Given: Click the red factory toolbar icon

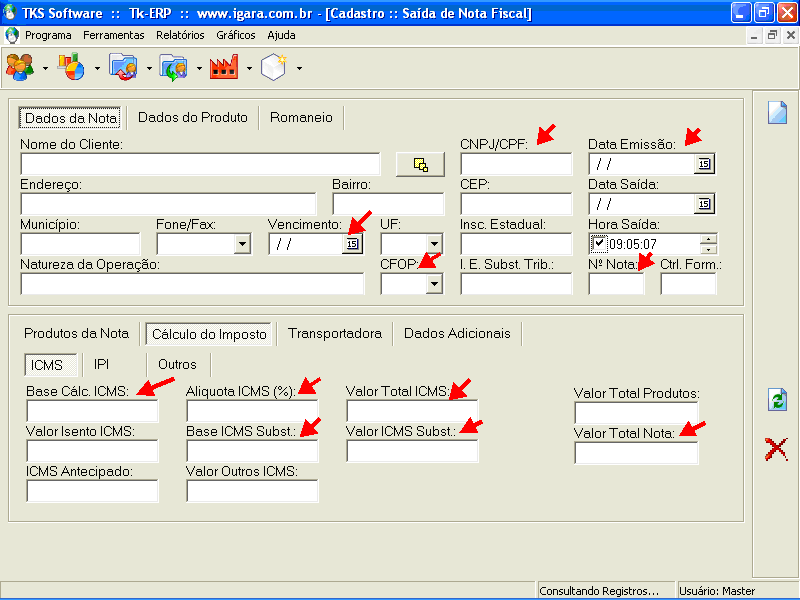Looking at the screenshot, I should [x=223, y=67].
